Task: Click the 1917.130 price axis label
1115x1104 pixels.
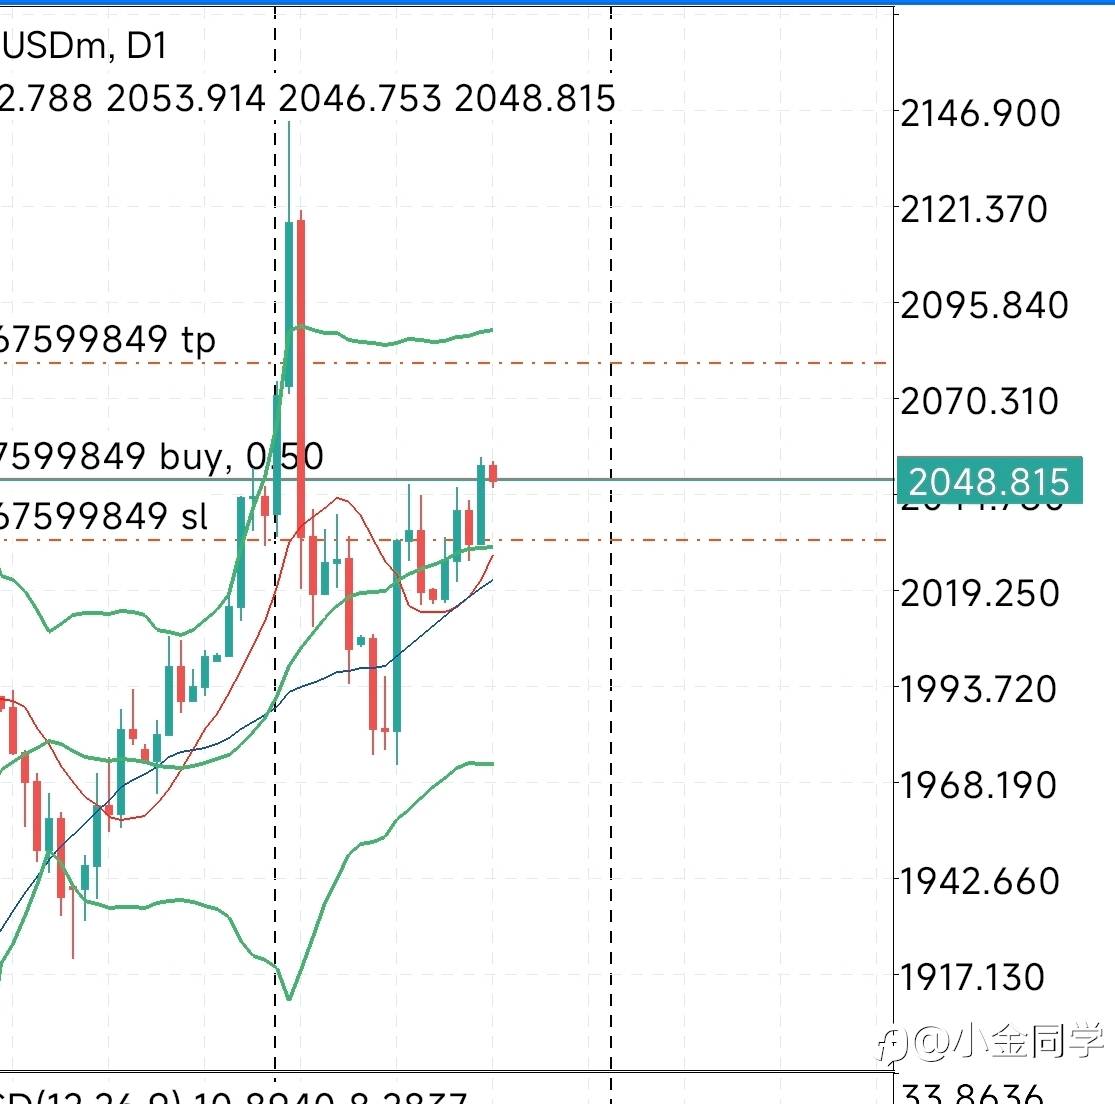Action: click(x=973, y=977)
